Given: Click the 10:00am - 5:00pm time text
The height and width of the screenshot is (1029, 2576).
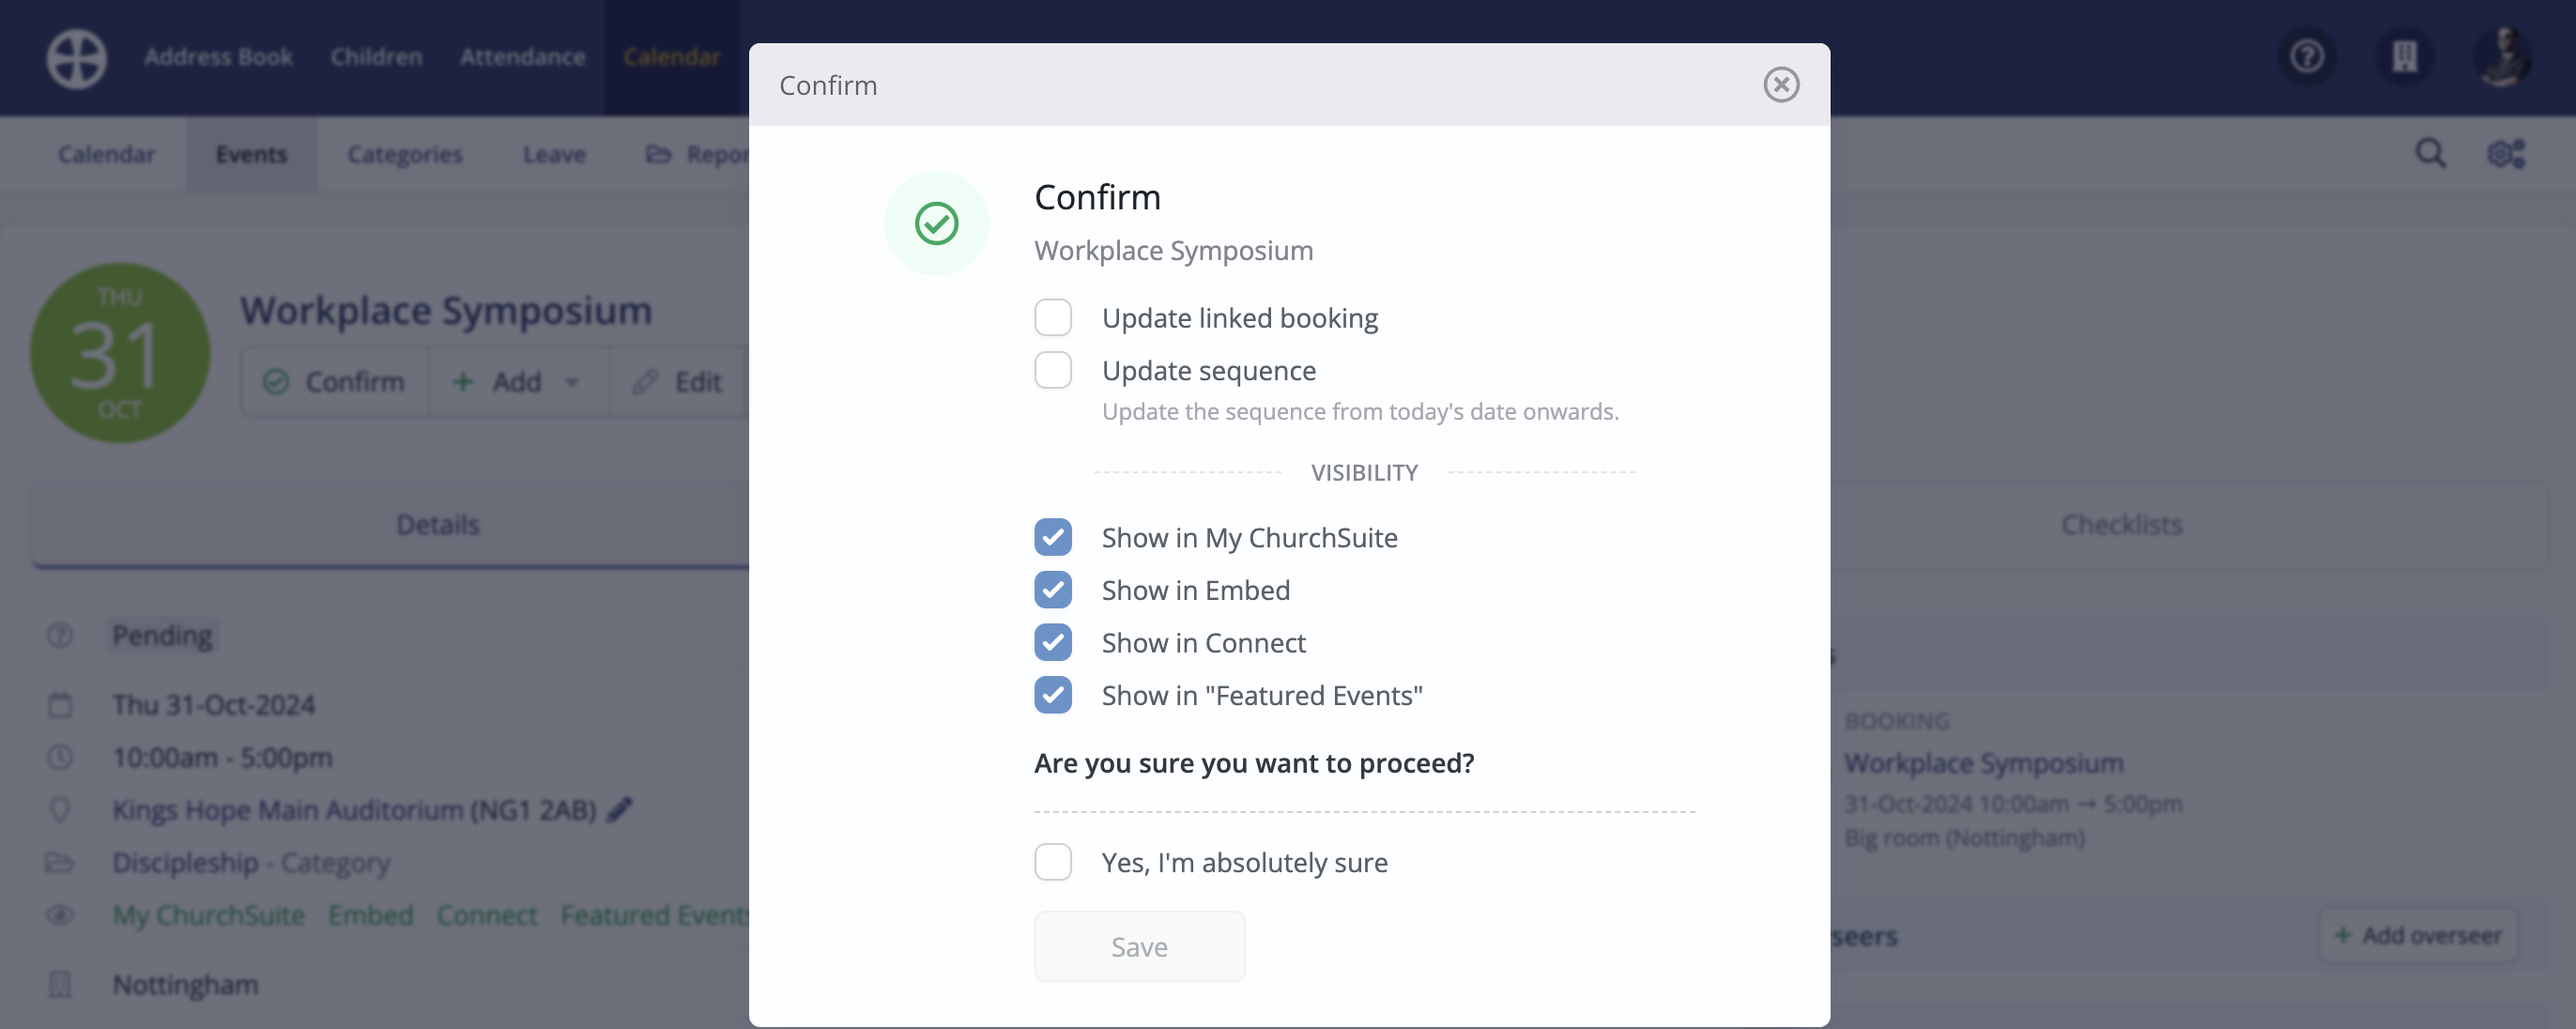Looking at the screenshot, I should tap(222, 757).
